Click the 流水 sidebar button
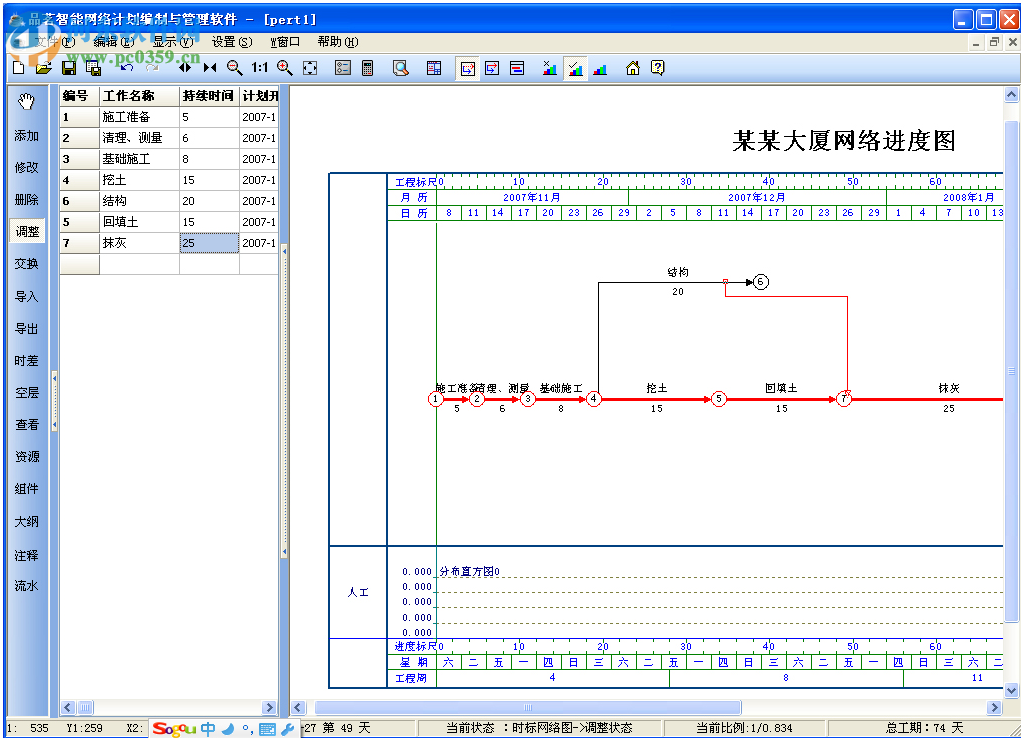The width and height of the screenshot is (1022, 738). pos(27,585)
